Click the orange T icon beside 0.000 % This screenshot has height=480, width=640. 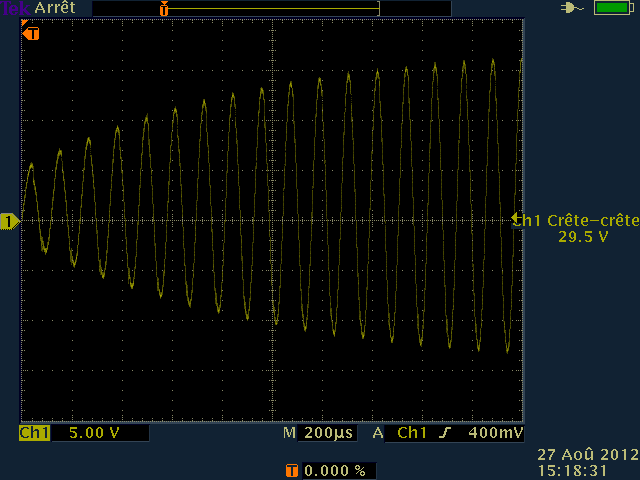[x=292, y=470]
